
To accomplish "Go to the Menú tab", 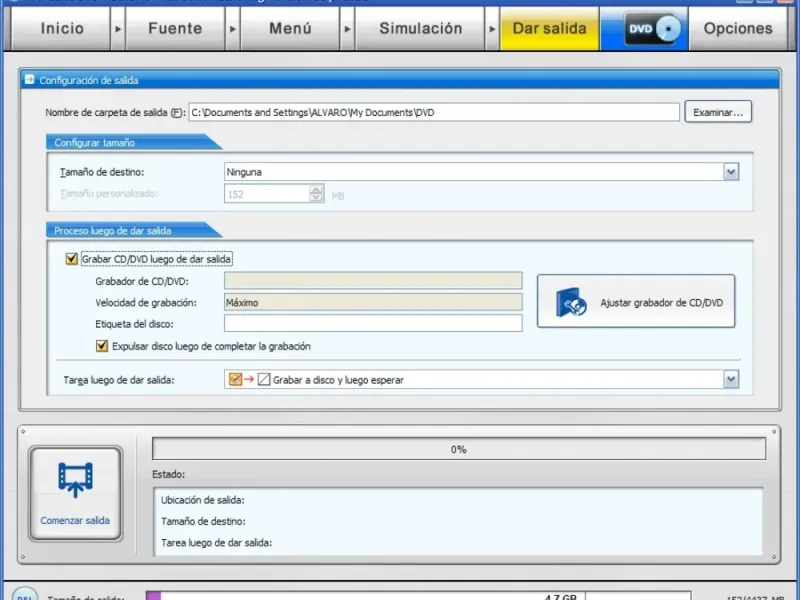I will pyautogui.click(x=290, y=29).
